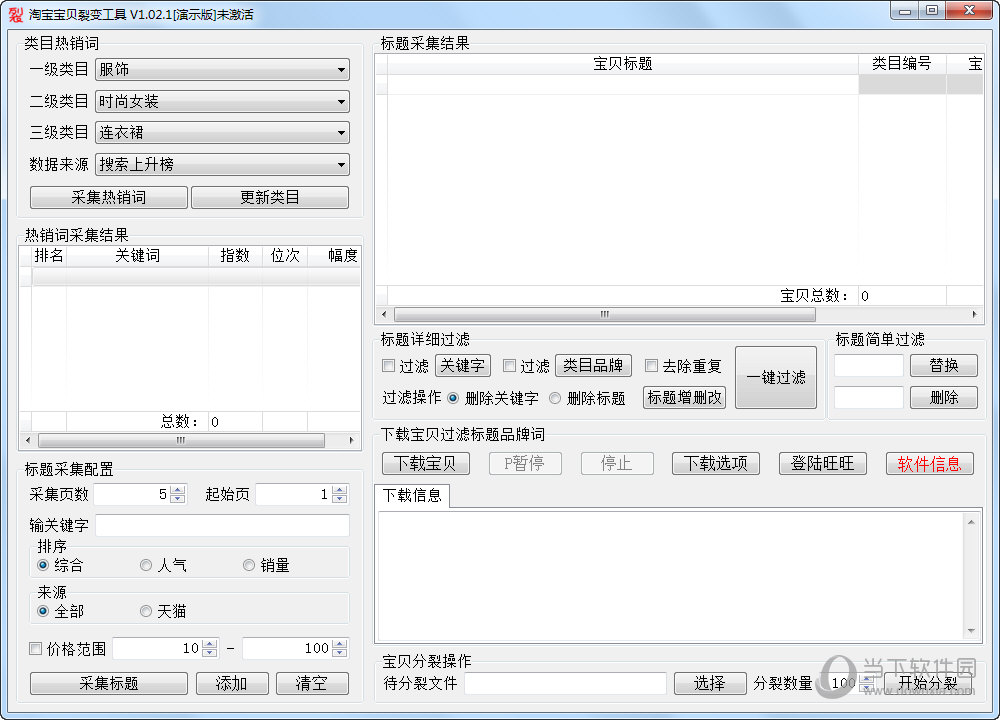1000x720 pixels.
Task: Click the 一键过滤 button
Action: pyautogui.click(x=776, y=378)
